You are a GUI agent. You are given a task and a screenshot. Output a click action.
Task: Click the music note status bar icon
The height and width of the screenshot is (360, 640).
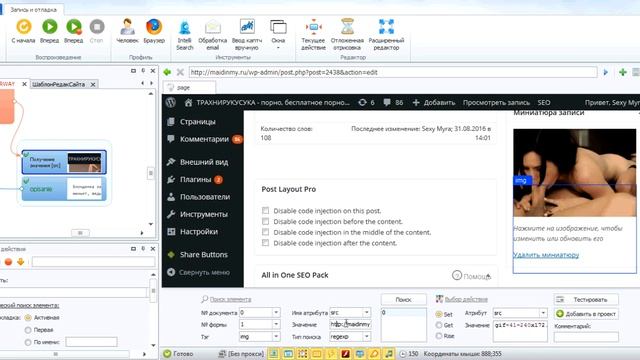pos(389,354)
